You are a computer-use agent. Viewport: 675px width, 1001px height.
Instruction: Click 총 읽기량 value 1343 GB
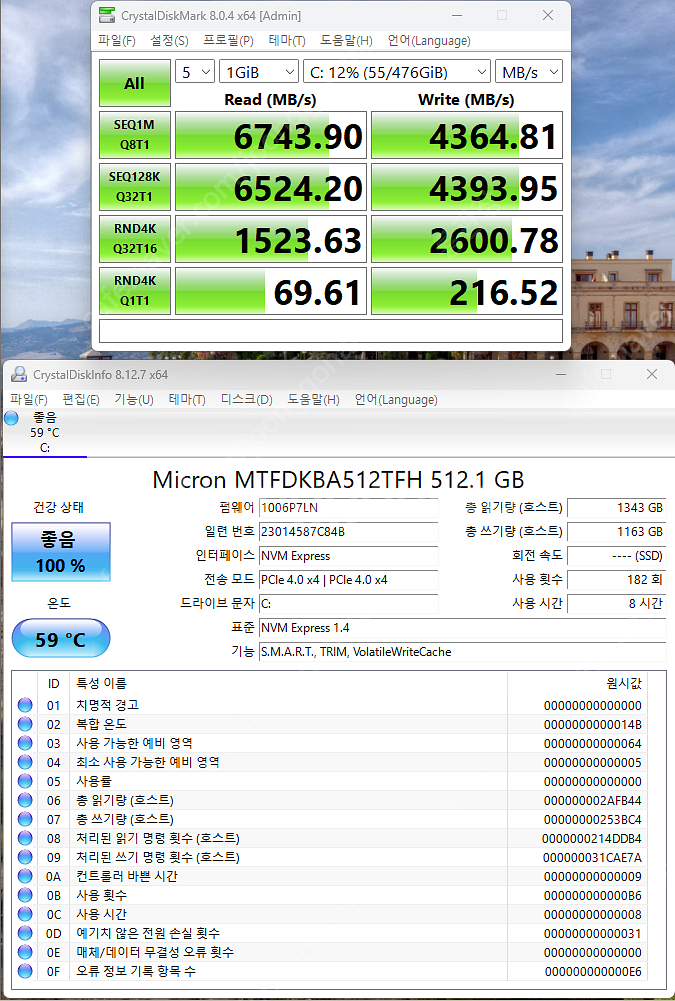[x=616, y=508]
